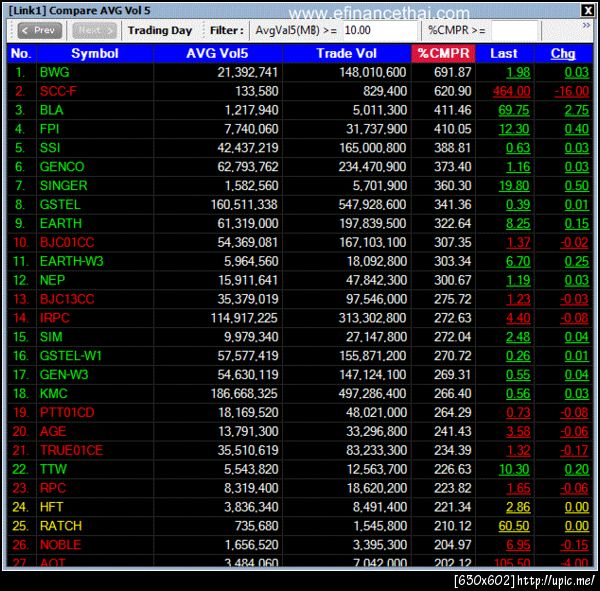Select the RPC symbol
The height and width of the screenshot is (591, 600).
click(x=52, y=488)
